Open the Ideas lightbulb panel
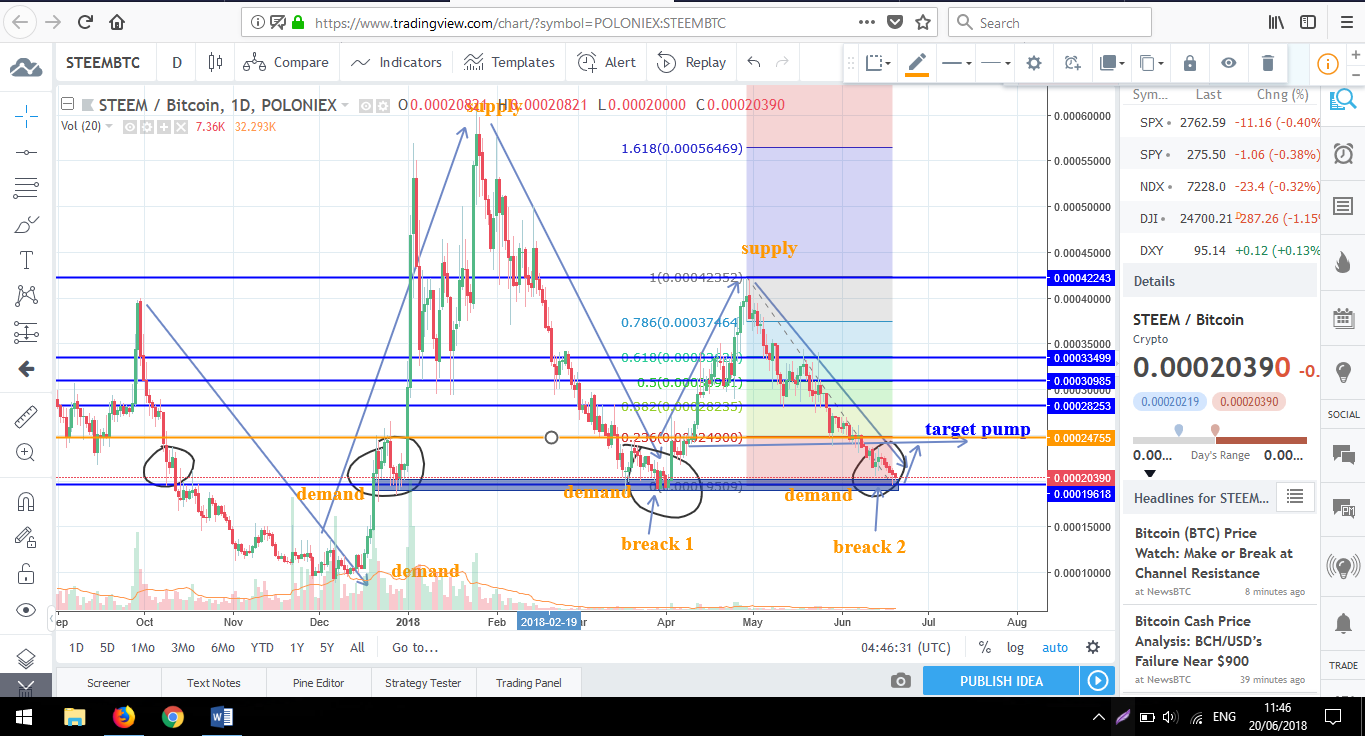Viewport: 1365px width, 736px height. coord(1343,372)
